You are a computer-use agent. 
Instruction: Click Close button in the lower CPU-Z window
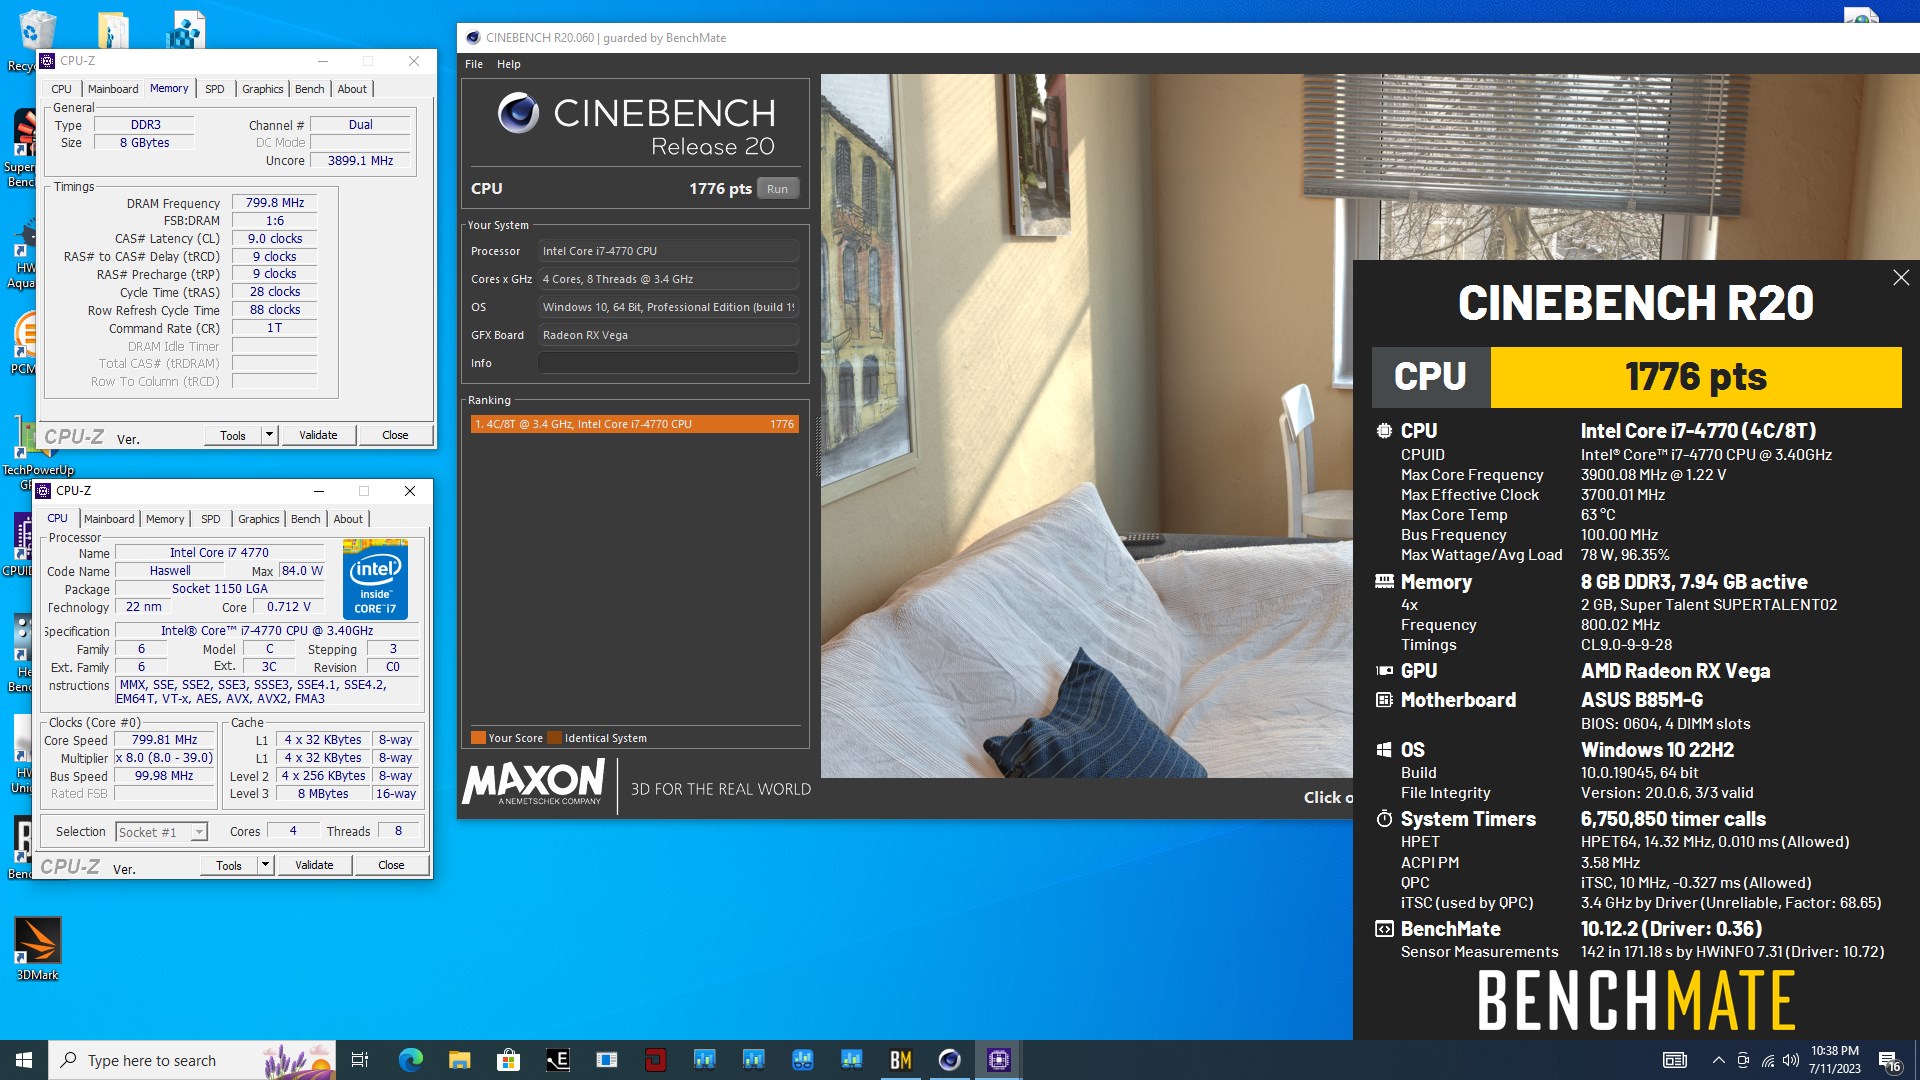391,865
